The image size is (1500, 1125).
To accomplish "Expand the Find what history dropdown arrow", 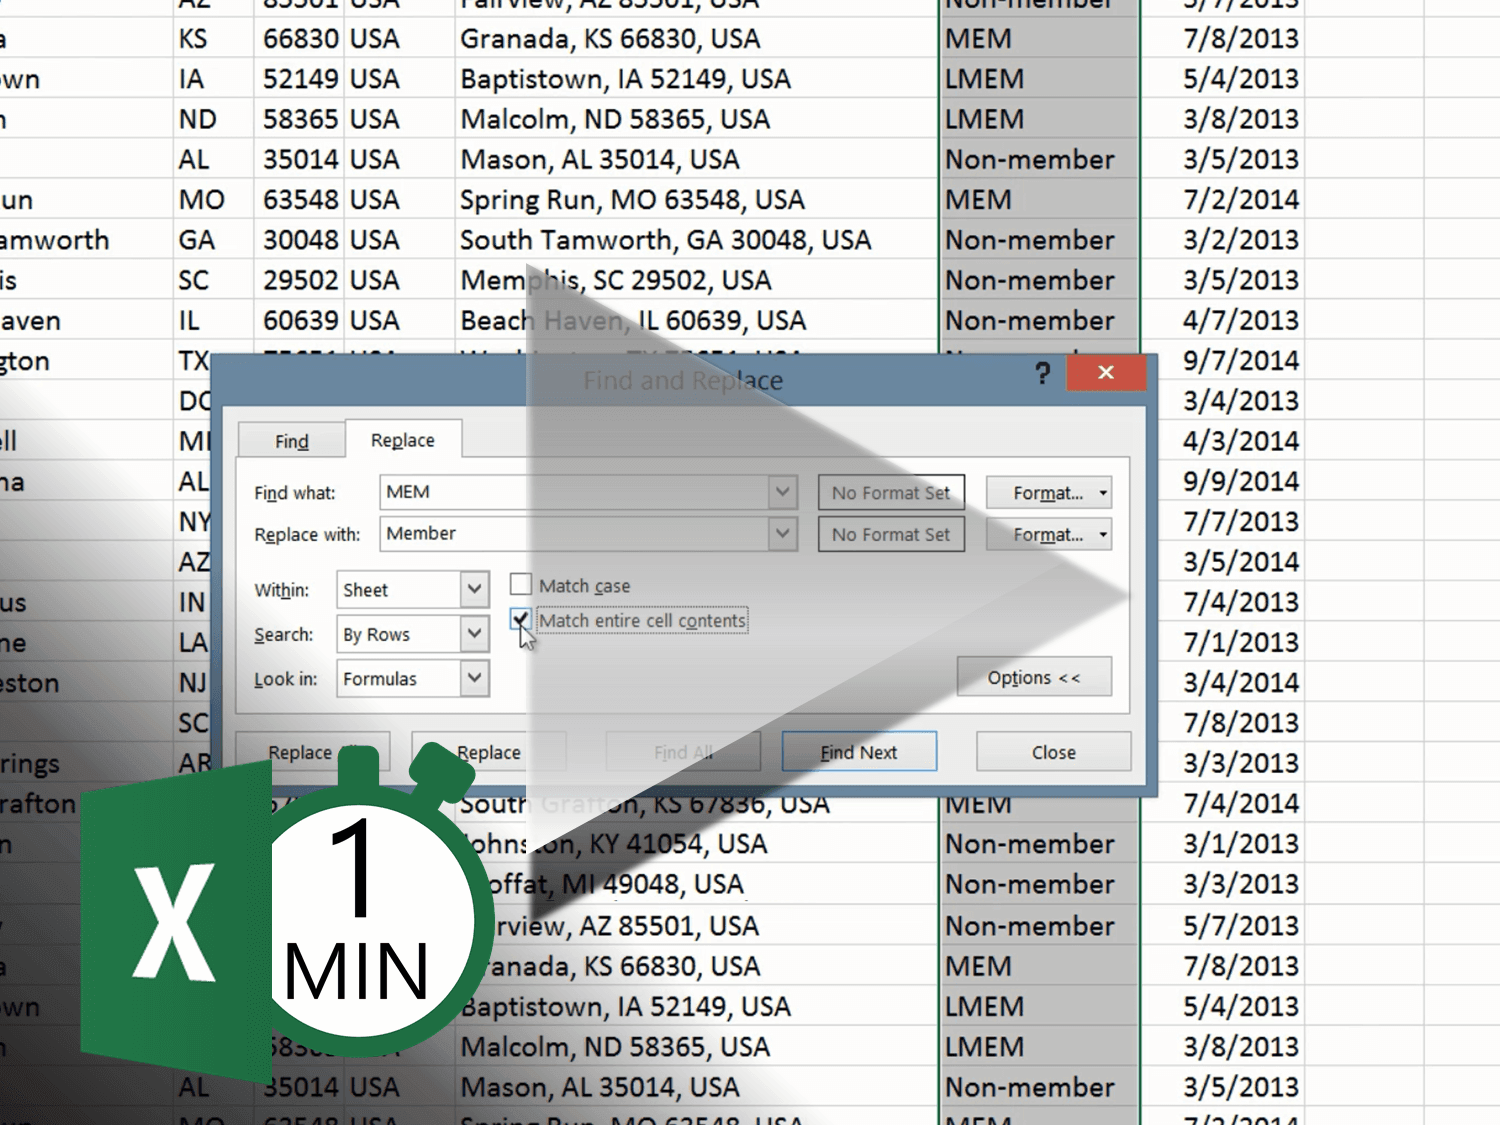I will click(x=783, y=492).
